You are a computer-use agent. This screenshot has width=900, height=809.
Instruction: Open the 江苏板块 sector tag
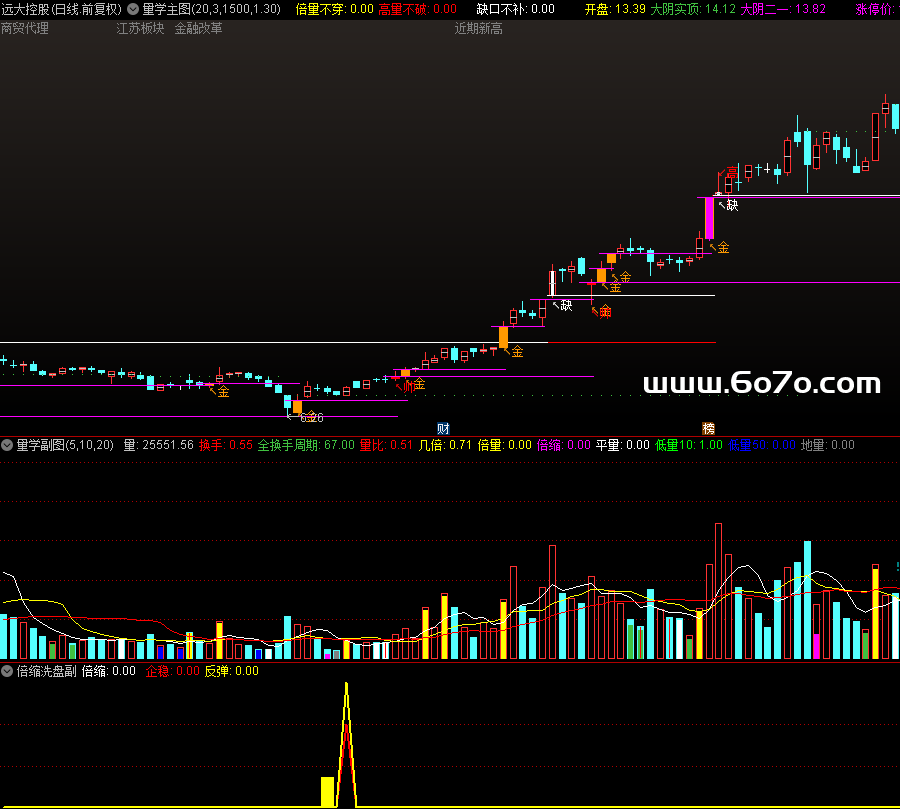pyautogui.click(x=140, y=28)
